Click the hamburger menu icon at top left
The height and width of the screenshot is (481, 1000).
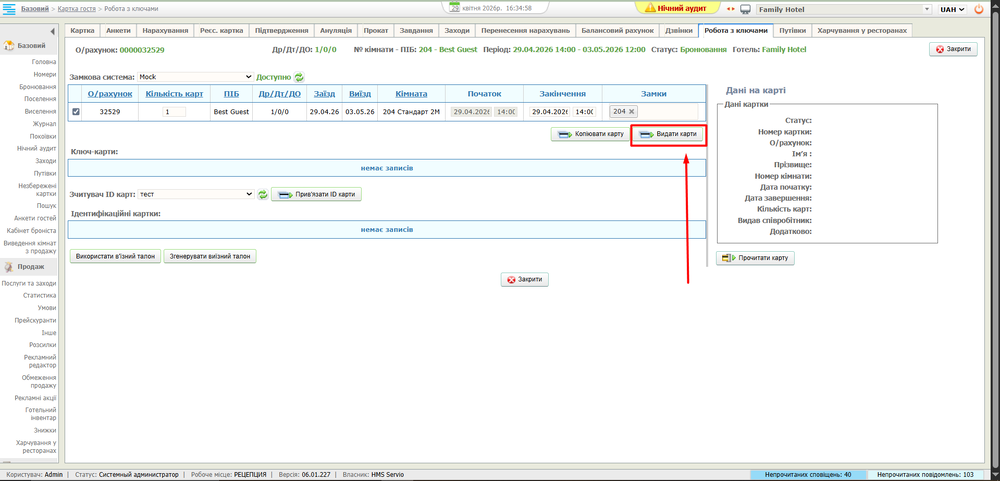pos(8,9)
